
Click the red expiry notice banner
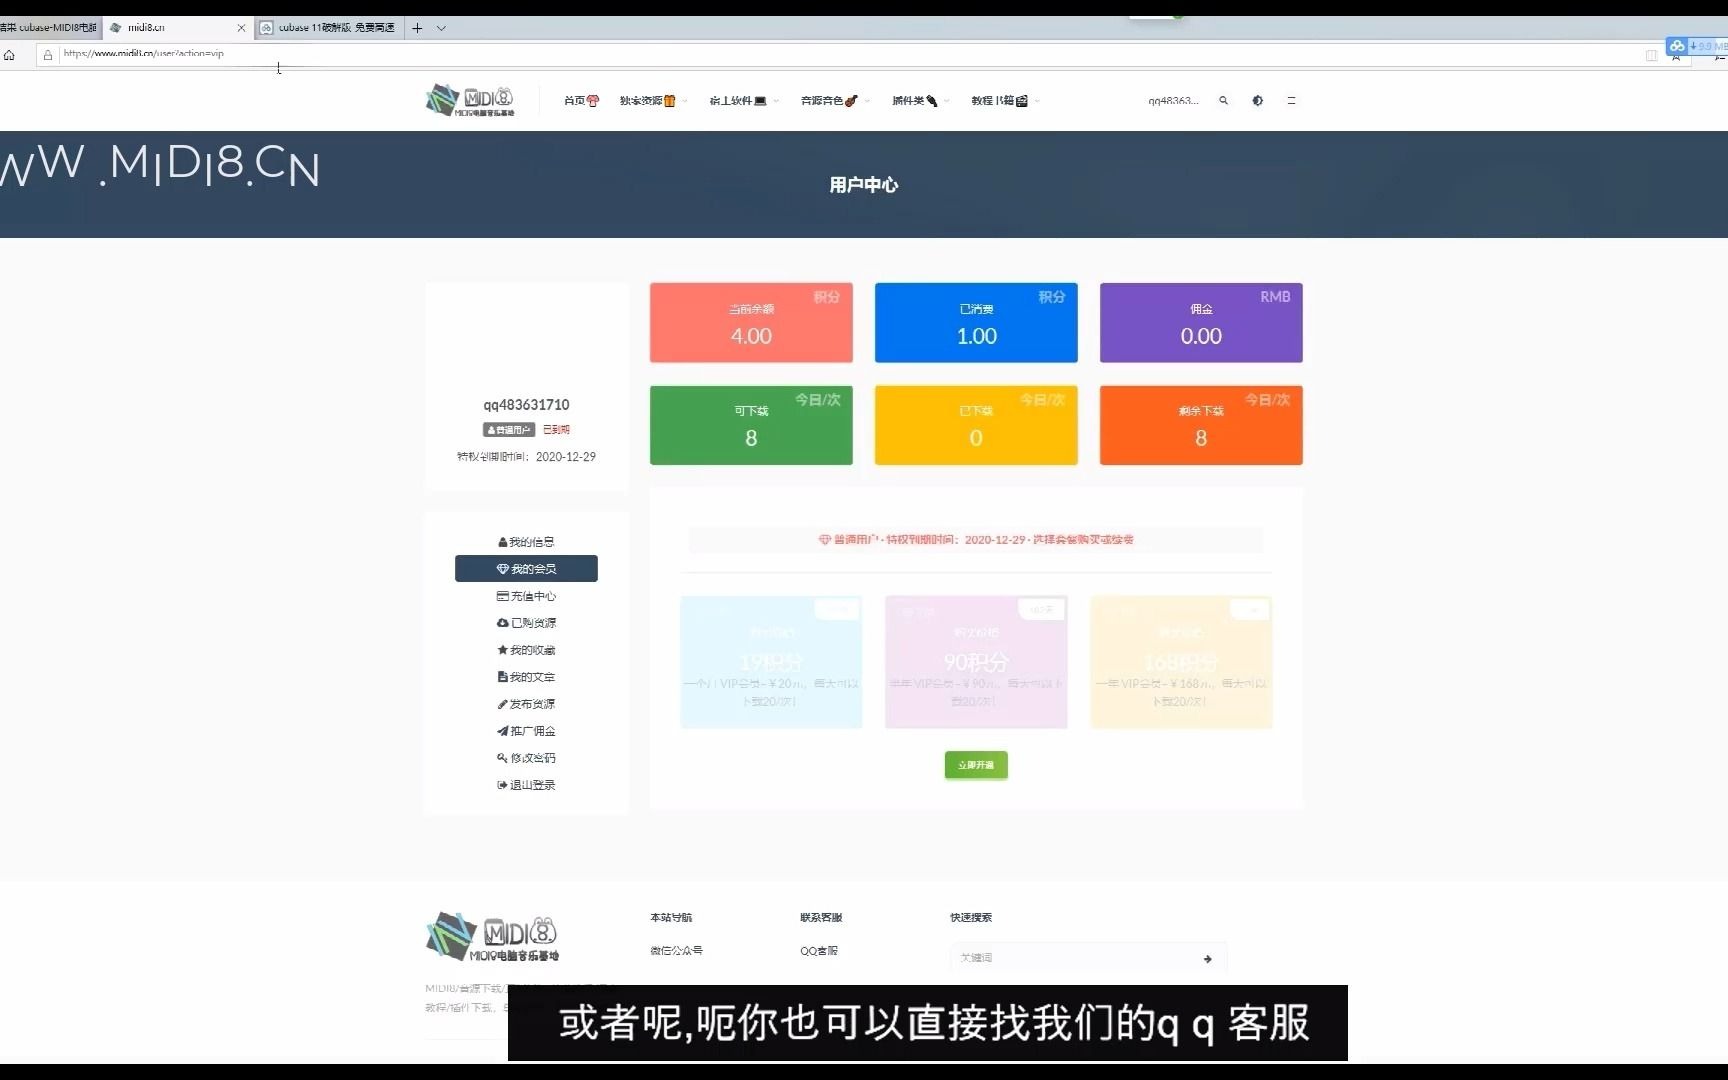coord(976,540)
